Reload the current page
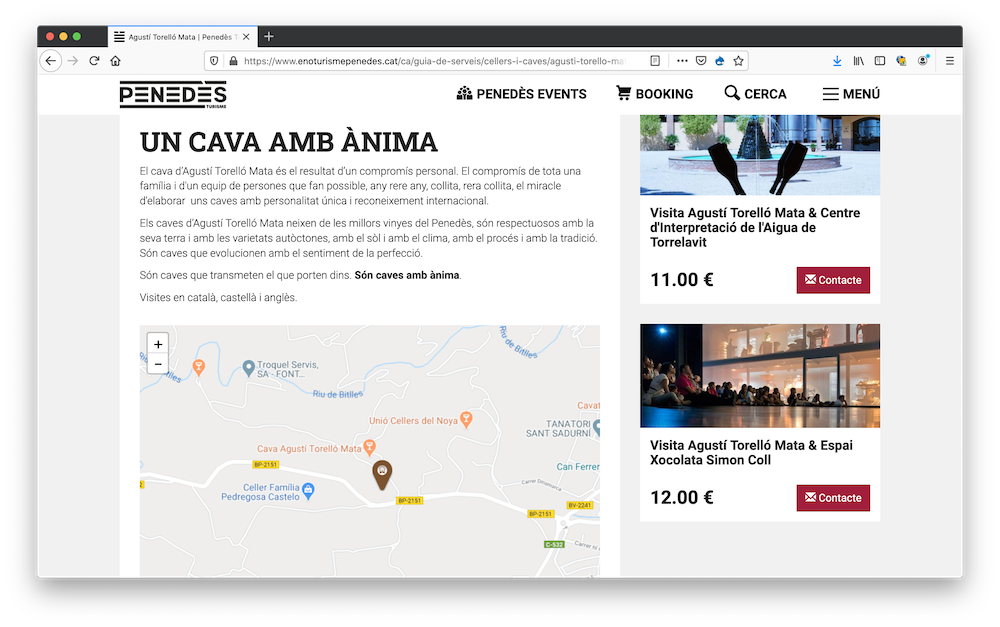The height and width of the screenshot is (627, 1000). (x=94, y=61)
